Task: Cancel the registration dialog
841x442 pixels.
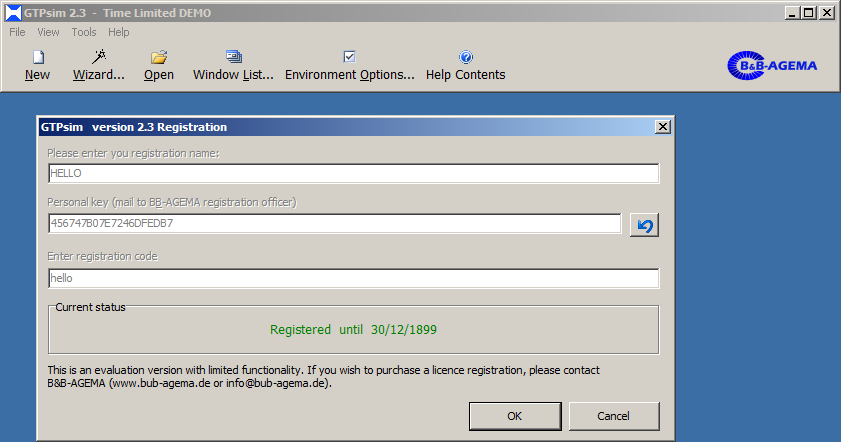Action: [614, 416]
